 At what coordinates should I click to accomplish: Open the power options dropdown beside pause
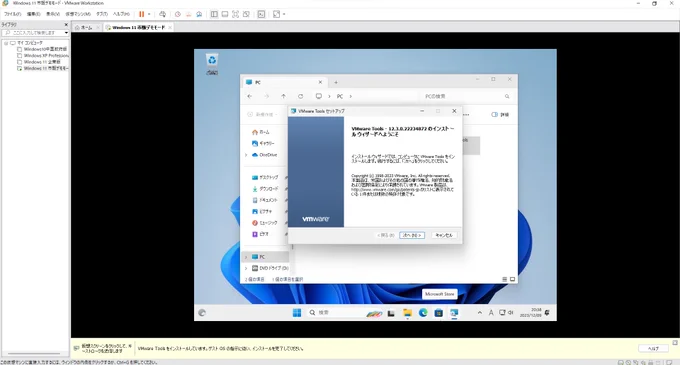pyautogui.click(x=149, y=14)
